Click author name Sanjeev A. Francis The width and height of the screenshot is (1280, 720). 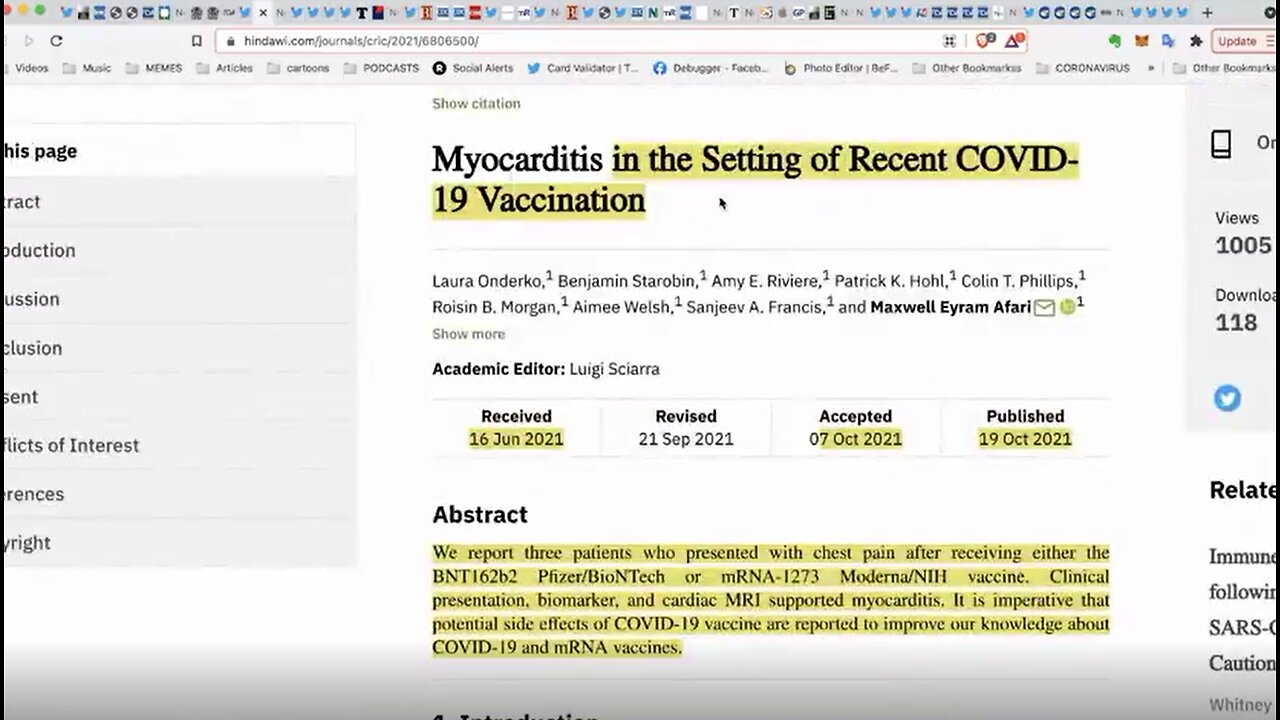[758, 307]
